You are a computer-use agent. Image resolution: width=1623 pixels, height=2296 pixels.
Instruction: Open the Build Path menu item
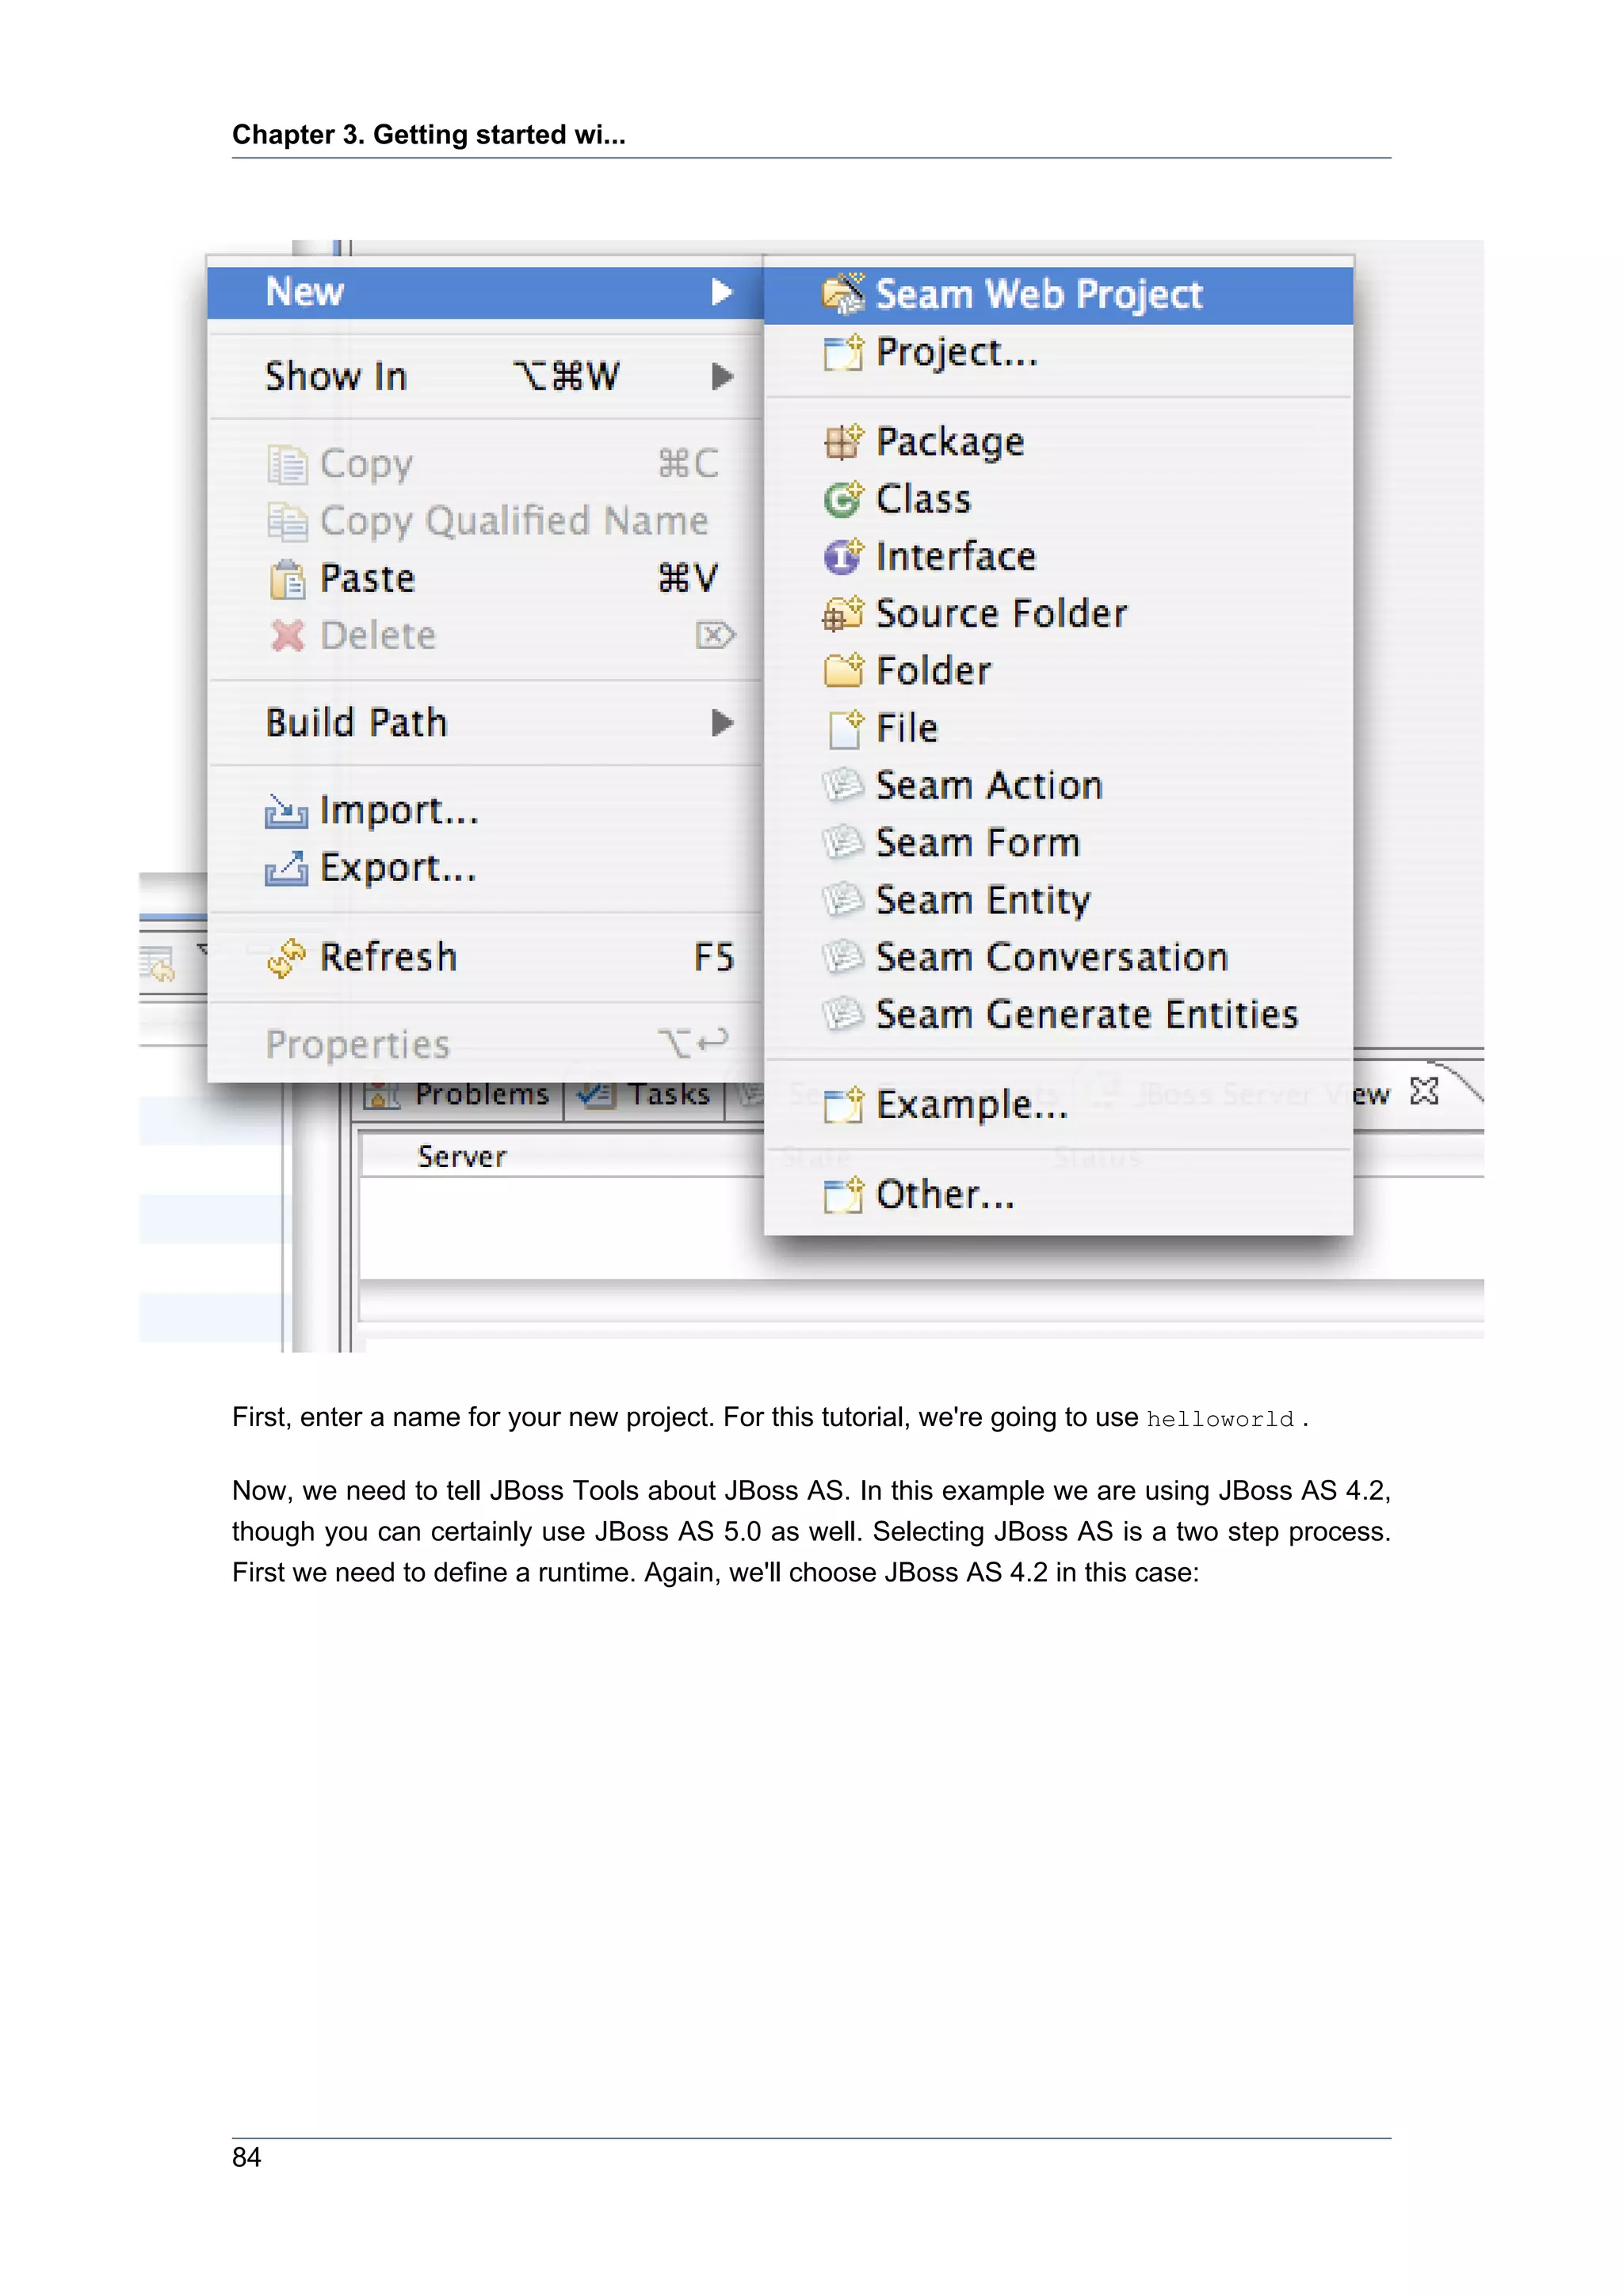pyautogui.click(x=486, y=723)
